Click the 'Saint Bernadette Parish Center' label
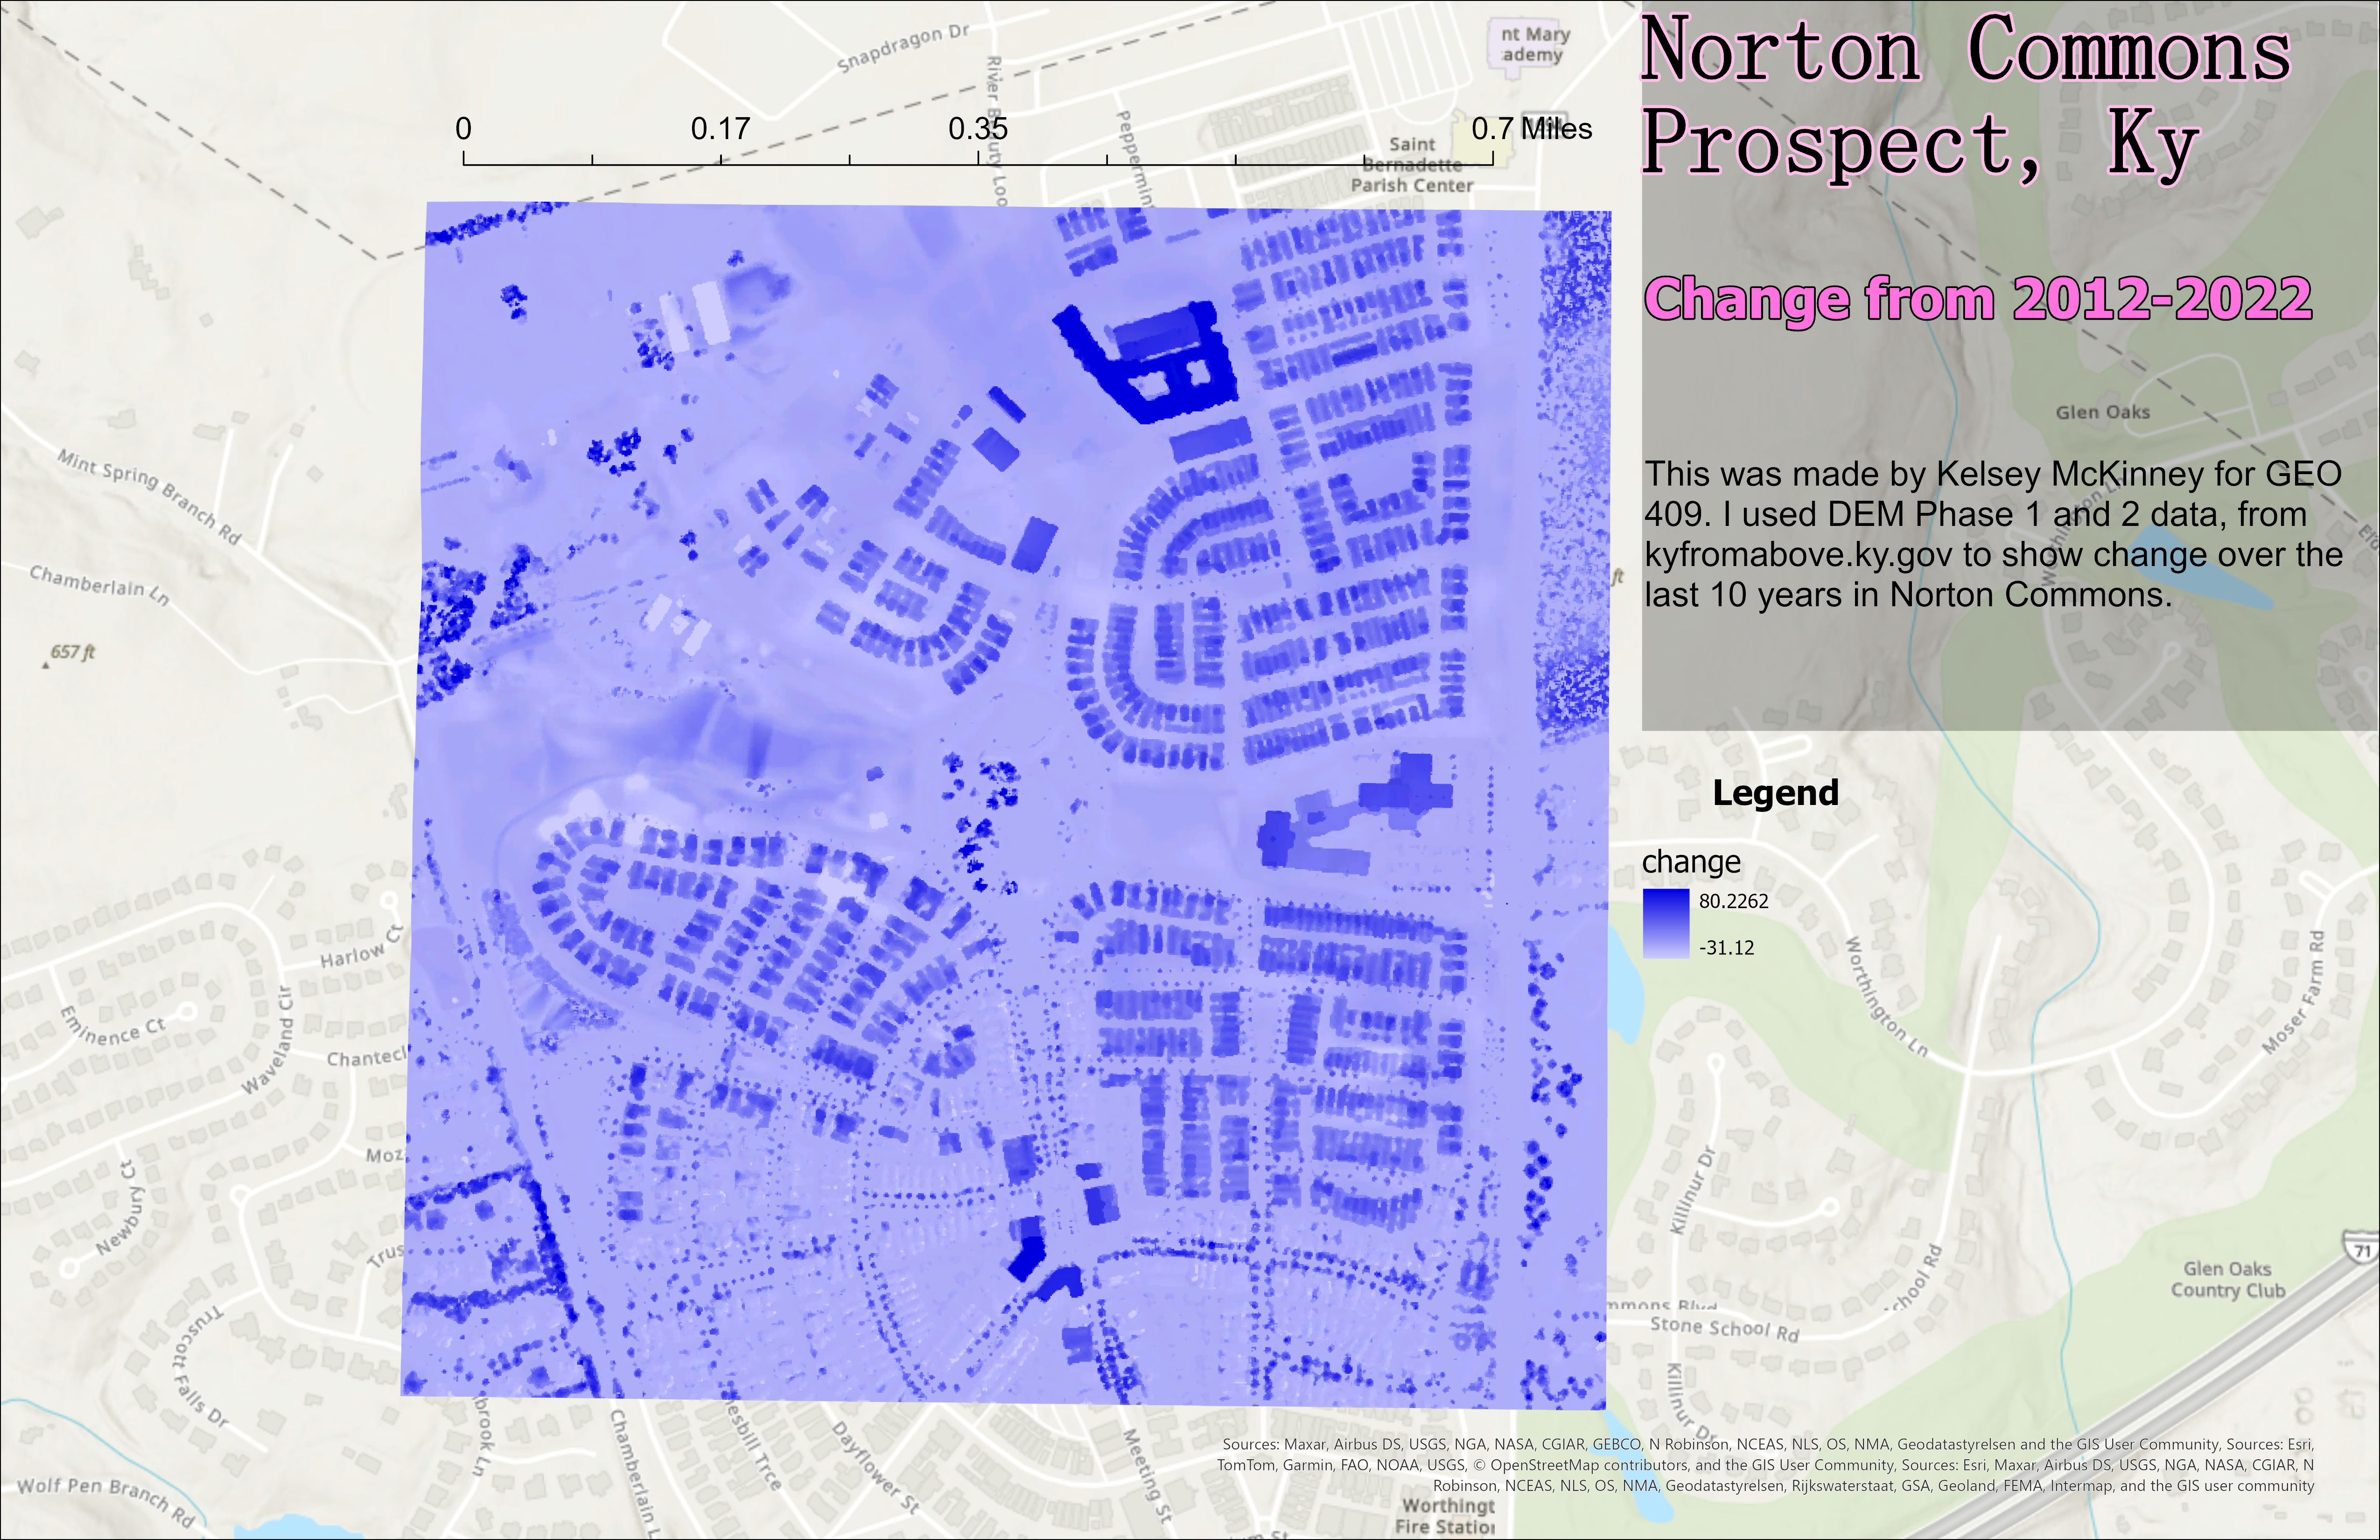The width and height of the screenshot is (2380, 1540). coord(1413,165)
